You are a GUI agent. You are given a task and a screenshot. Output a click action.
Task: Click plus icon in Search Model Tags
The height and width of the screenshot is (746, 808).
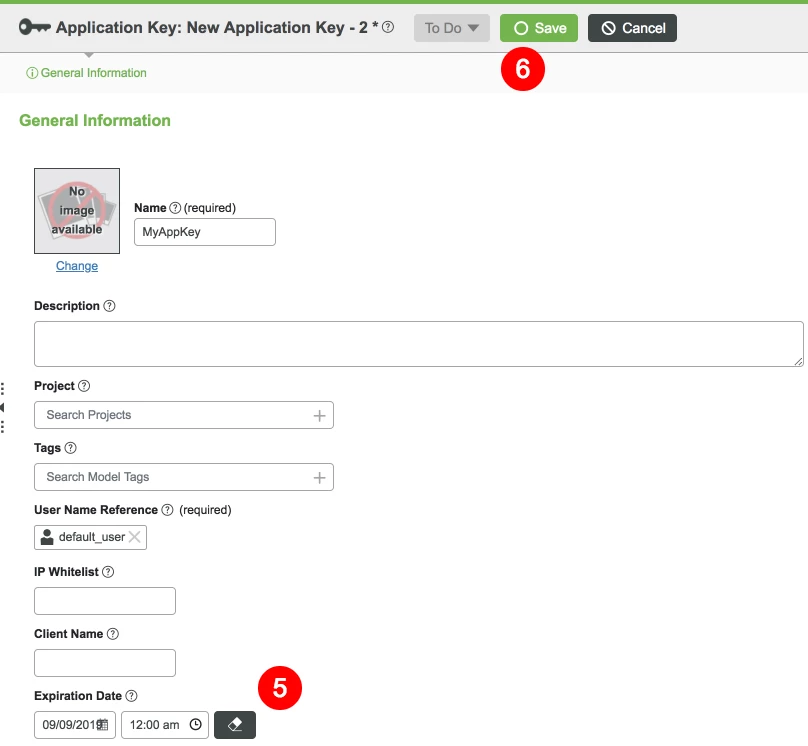(x=319, y=478)
